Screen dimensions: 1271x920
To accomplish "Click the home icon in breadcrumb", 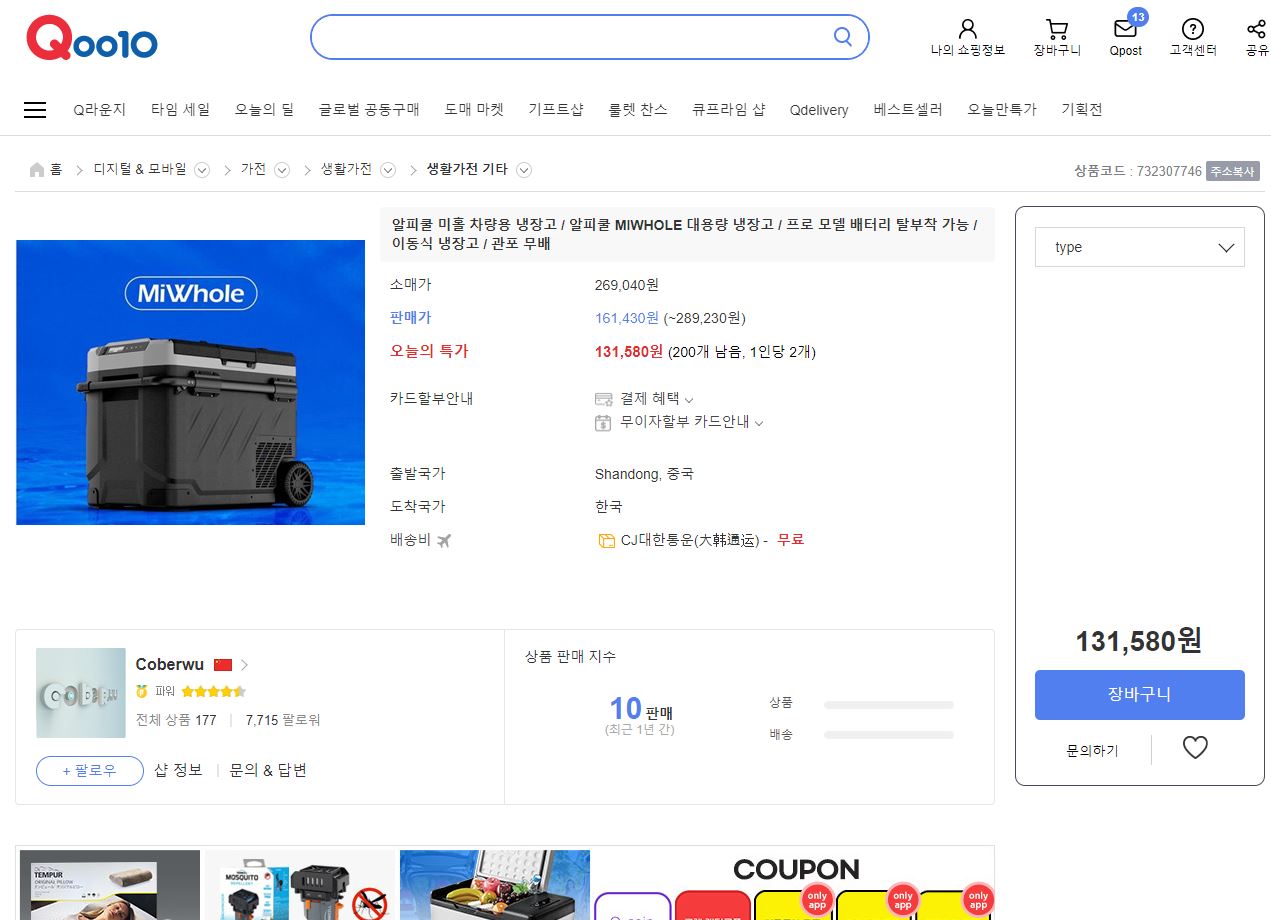I will [x=37, y=170].
